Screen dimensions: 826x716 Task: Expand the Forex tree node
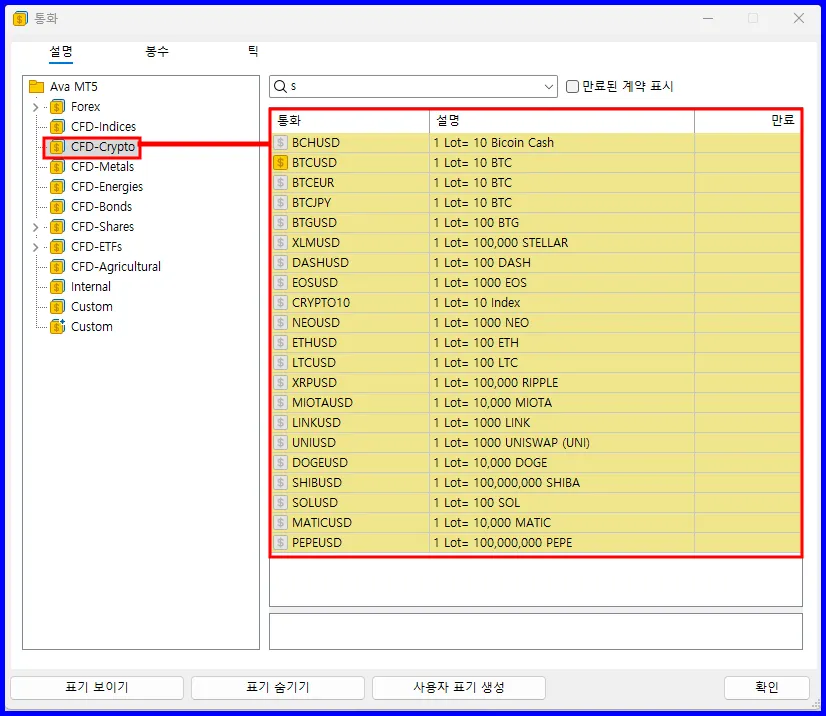(x=35, y=107)
